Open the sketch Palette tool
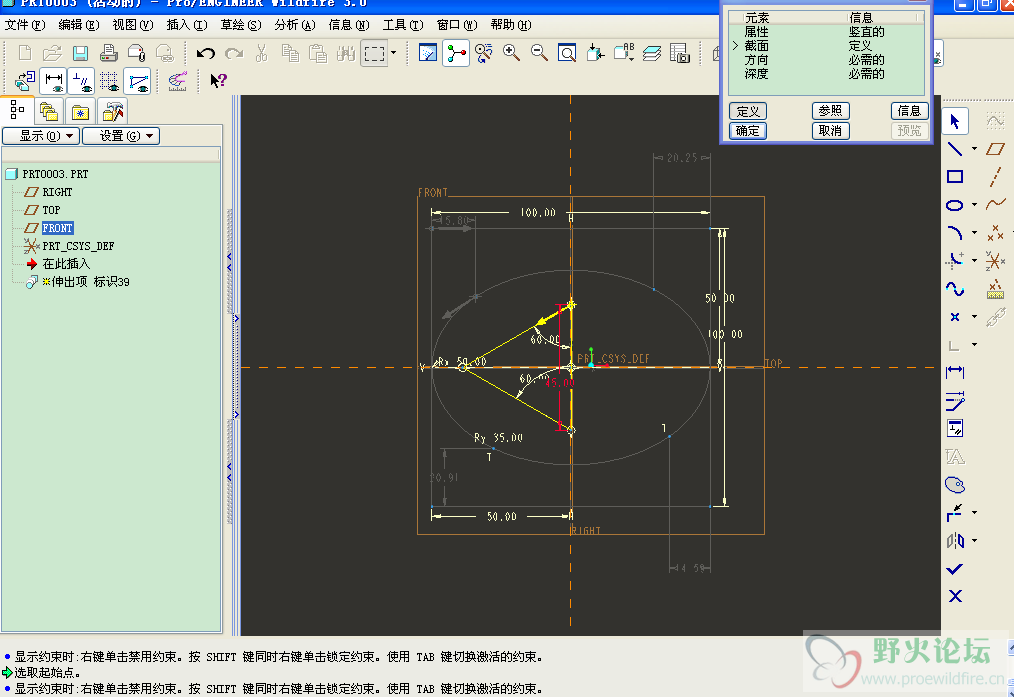This screenshot has height=697, width=1014. [955, 484]
